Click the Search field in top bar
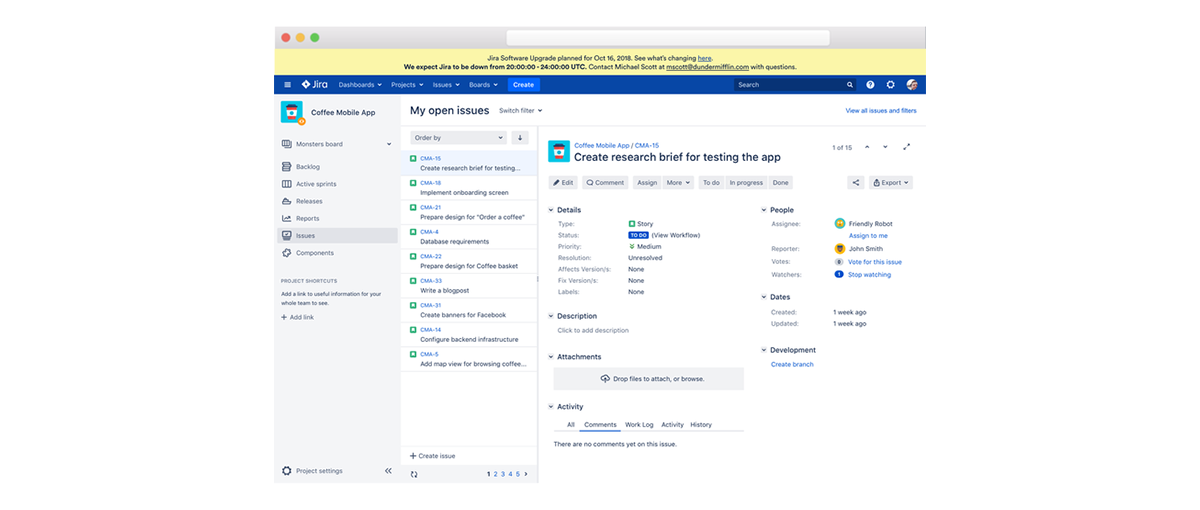 click(796, 85)
